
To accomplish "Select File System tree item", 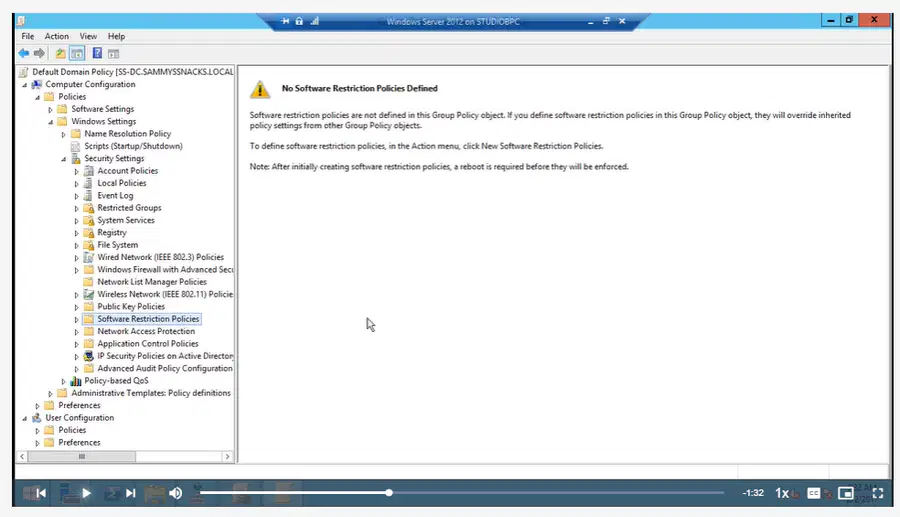I will click(x=118, y=245).
